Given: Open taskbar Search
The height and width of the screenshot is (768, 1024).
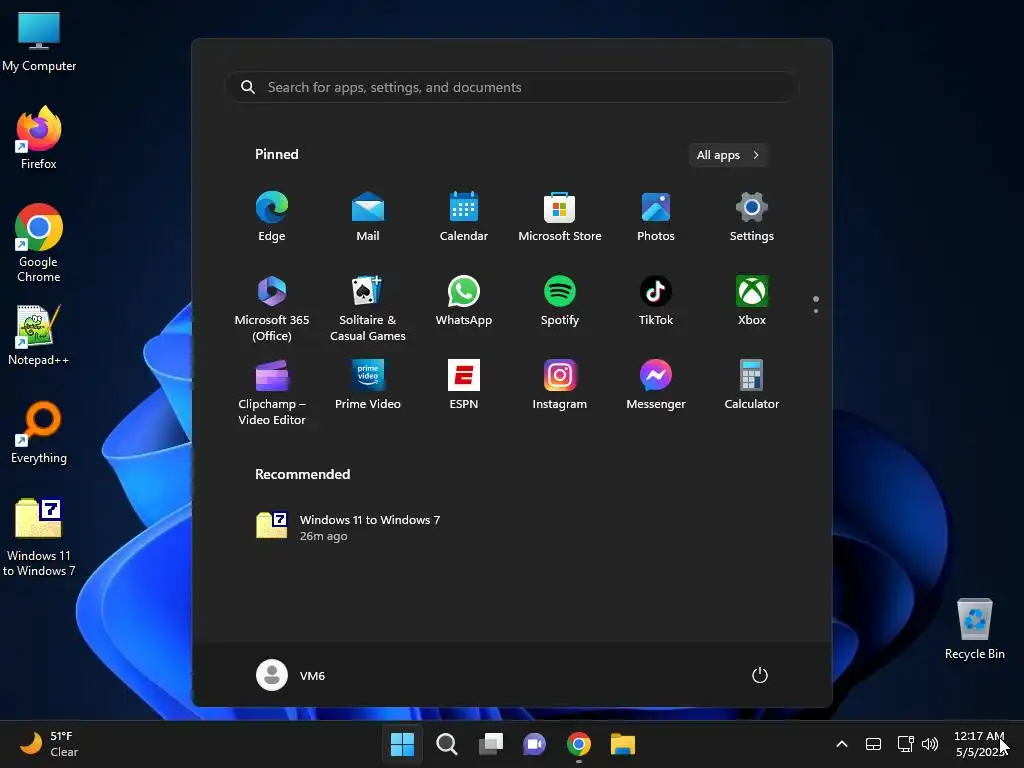Looking at the screenshot, I should pos(447,744).
